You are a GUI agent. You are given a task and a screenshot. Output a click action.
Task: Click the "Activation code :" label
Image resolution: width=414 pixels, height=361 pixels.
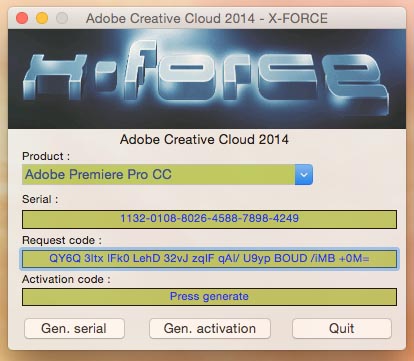click(66, 279)
